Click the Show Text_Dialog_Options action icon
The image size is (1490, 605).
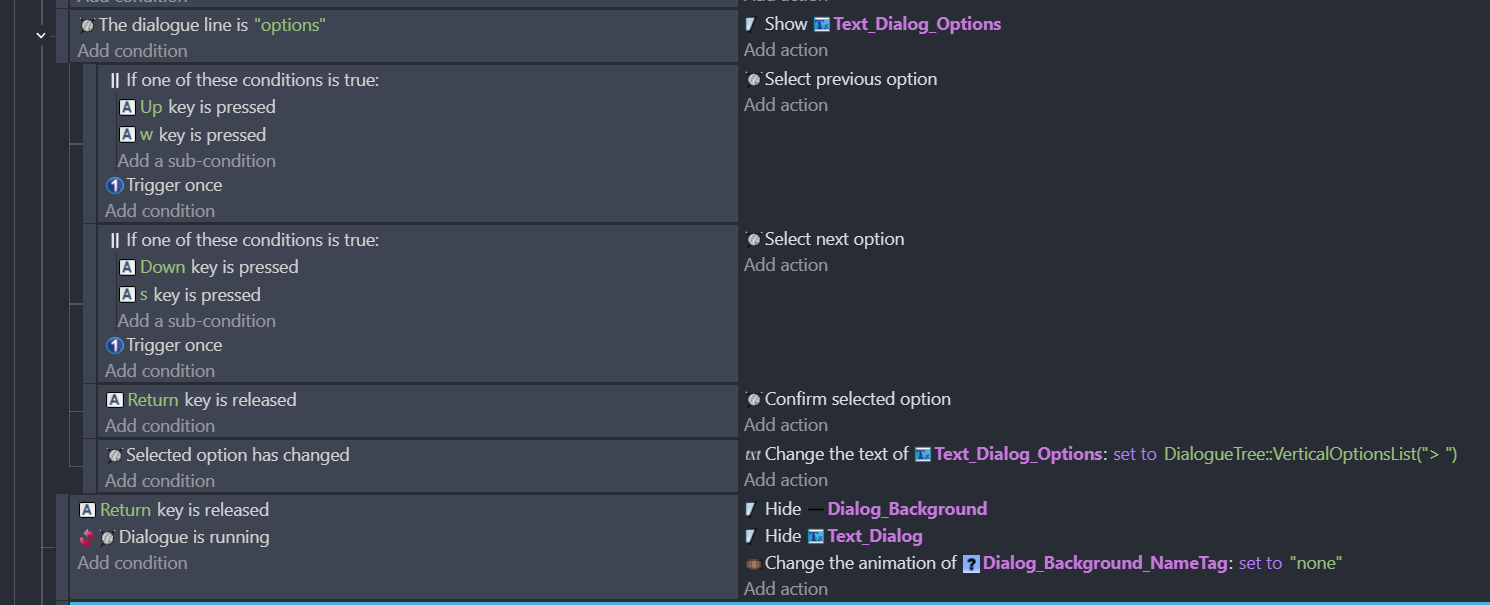751,24
